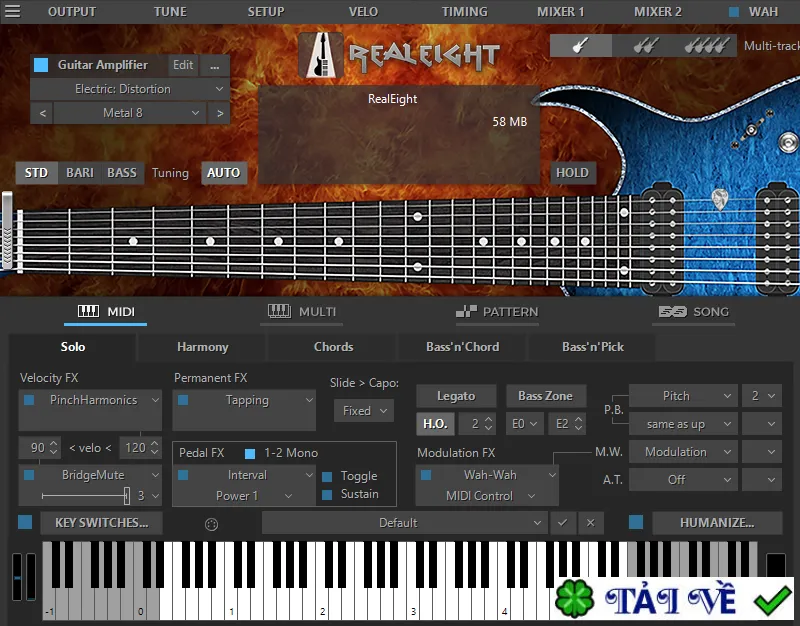Open the Slide Capo Fixed dropdown
The width and height of the screenshot is (800, 626).
pos(364,411)
